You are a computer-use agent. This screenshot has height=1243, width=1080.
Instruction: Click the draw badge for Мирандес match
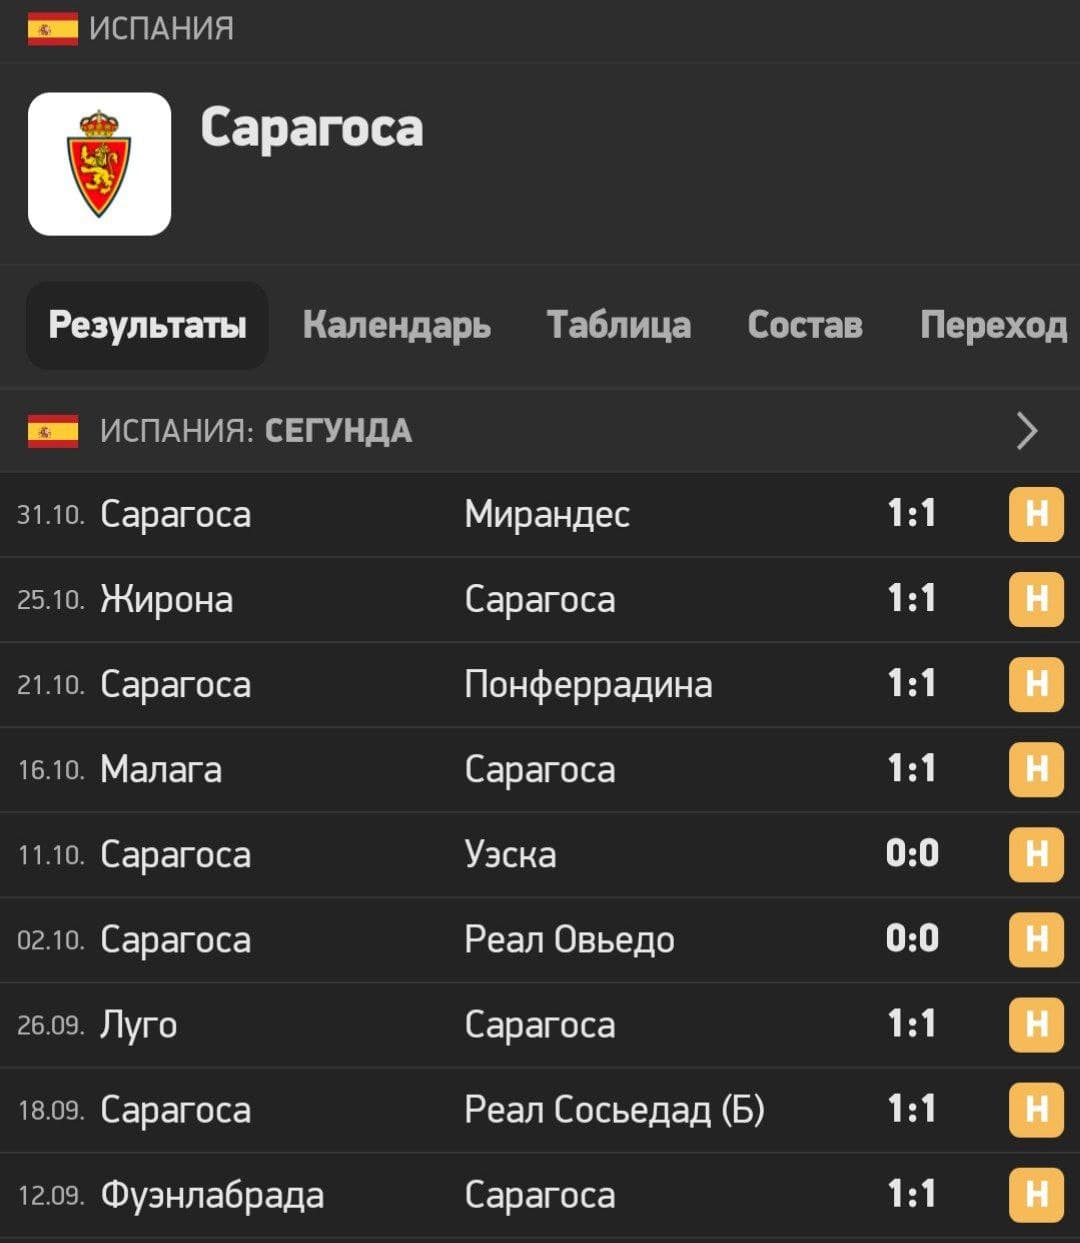pyautogui.click(x=1036, y=514)
